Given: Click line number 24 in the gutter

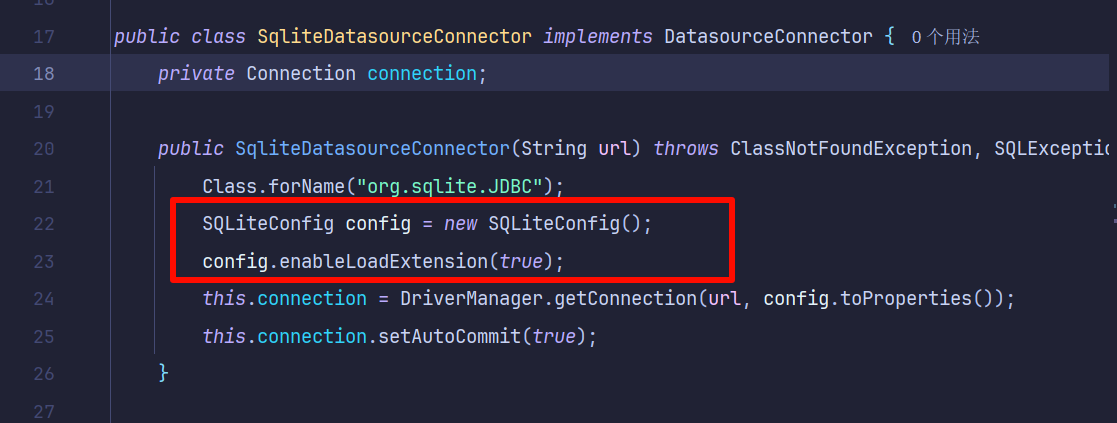Looking at the screenshot, I should (44, 298).
